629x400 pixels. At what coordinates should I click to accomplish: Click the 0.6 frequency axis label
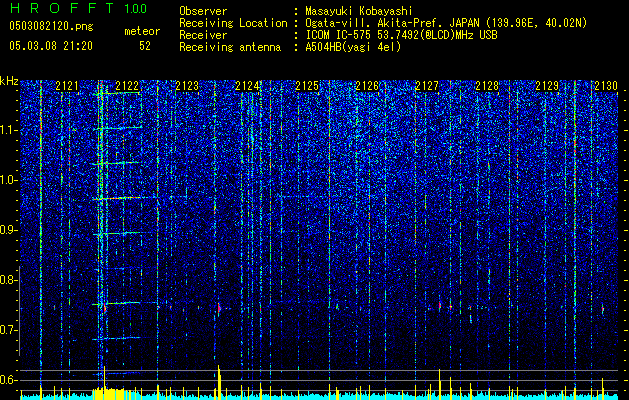[x=9, y=380]
